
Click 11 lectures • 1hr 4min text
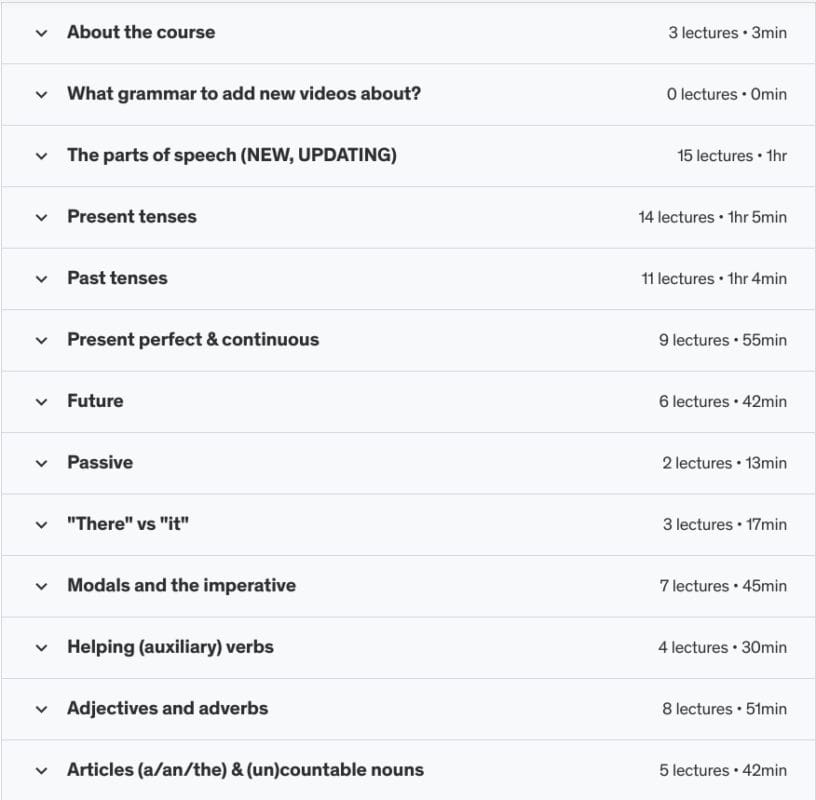tap(713, 279)
